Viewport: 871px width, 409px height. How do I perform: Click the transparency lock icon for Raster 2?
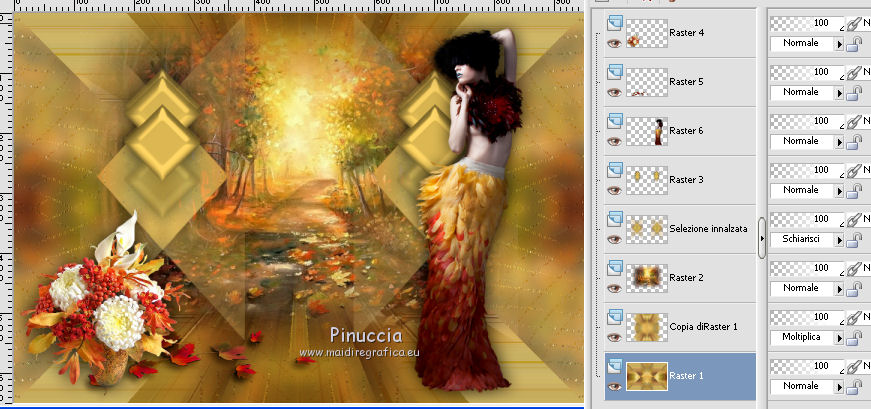[854, 290]
